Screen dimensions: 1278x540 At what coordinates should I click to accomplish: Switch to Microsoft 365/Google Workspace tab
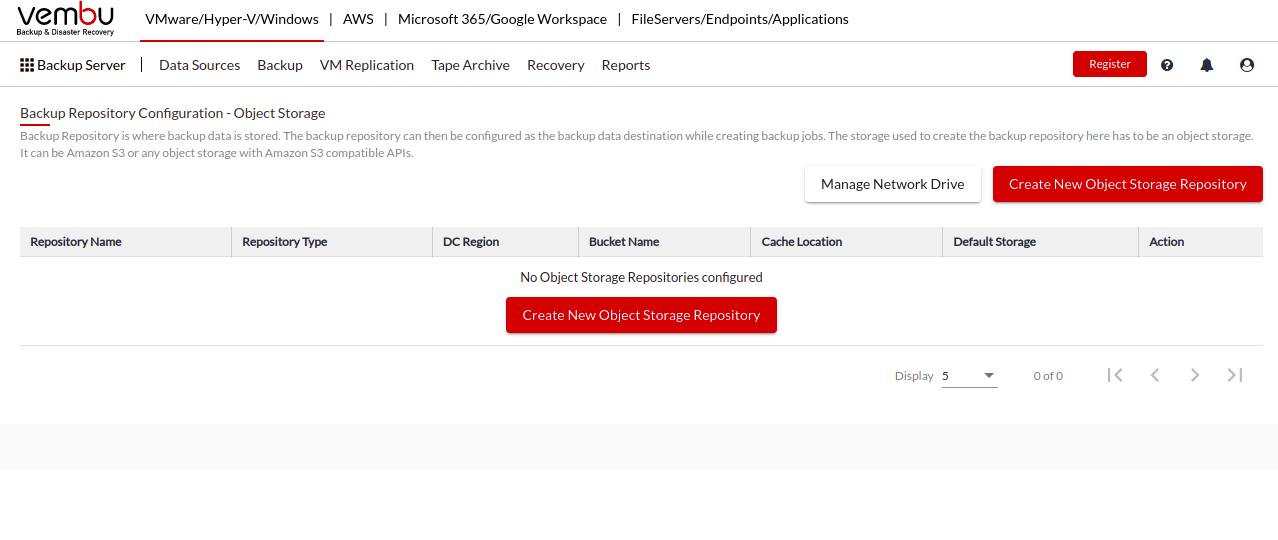point(502,19)
